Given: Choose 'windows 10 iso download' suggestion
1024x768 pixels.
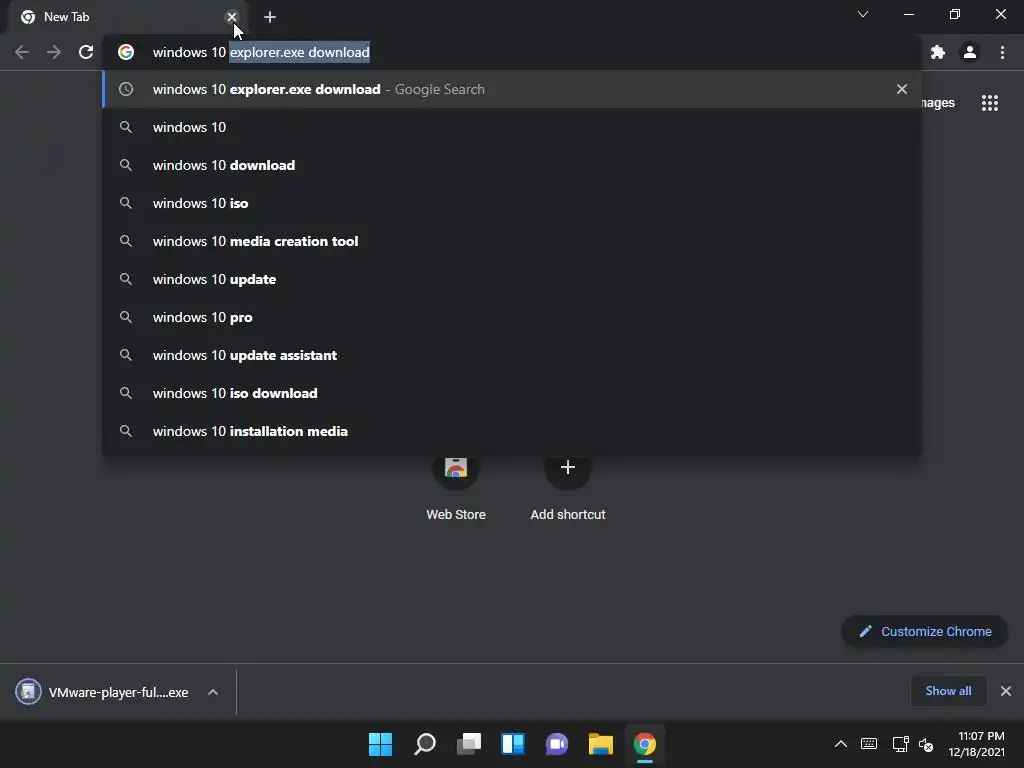Looking at the screenshot, I should [x=512, y=393].
